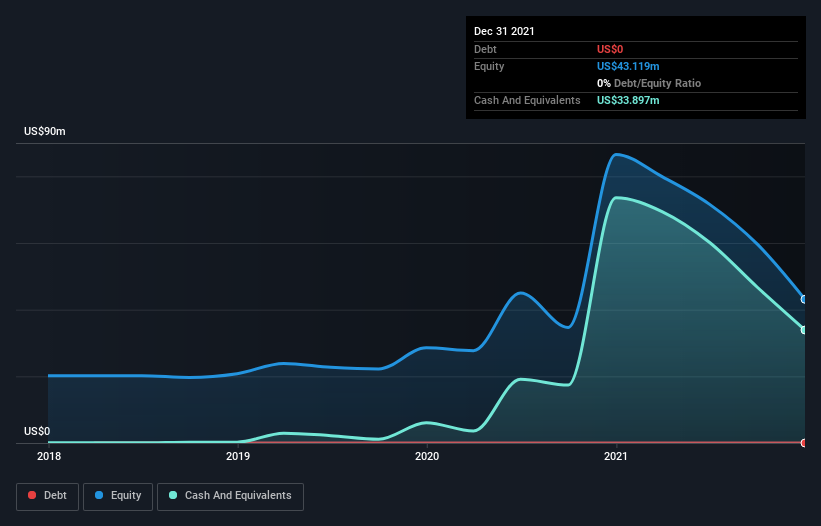Click the 2019 x-axis label

tap(238, 456)
